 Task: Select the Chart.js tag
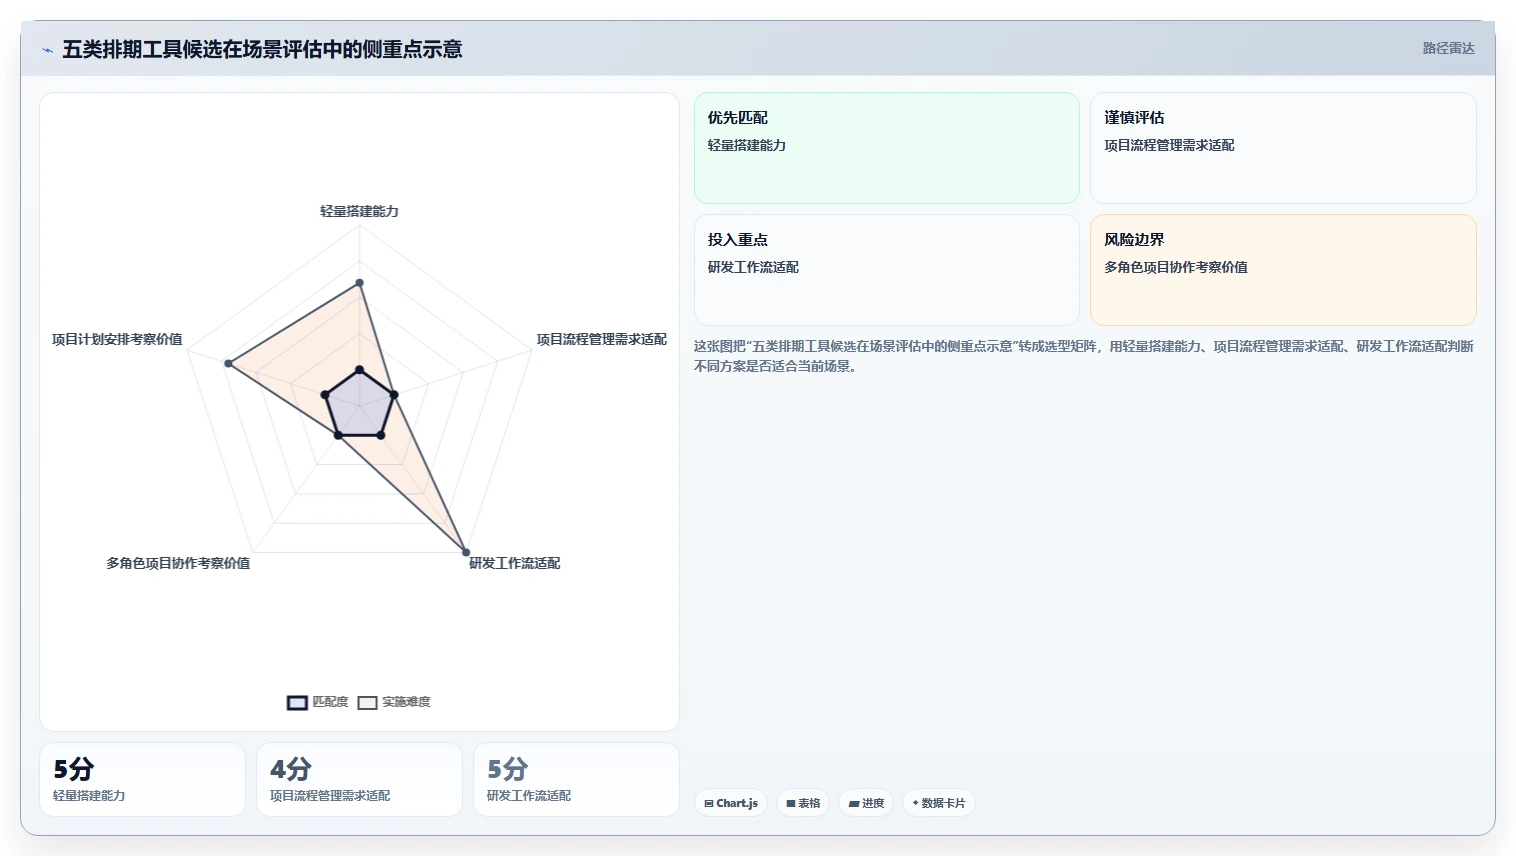tap(731, 803)
